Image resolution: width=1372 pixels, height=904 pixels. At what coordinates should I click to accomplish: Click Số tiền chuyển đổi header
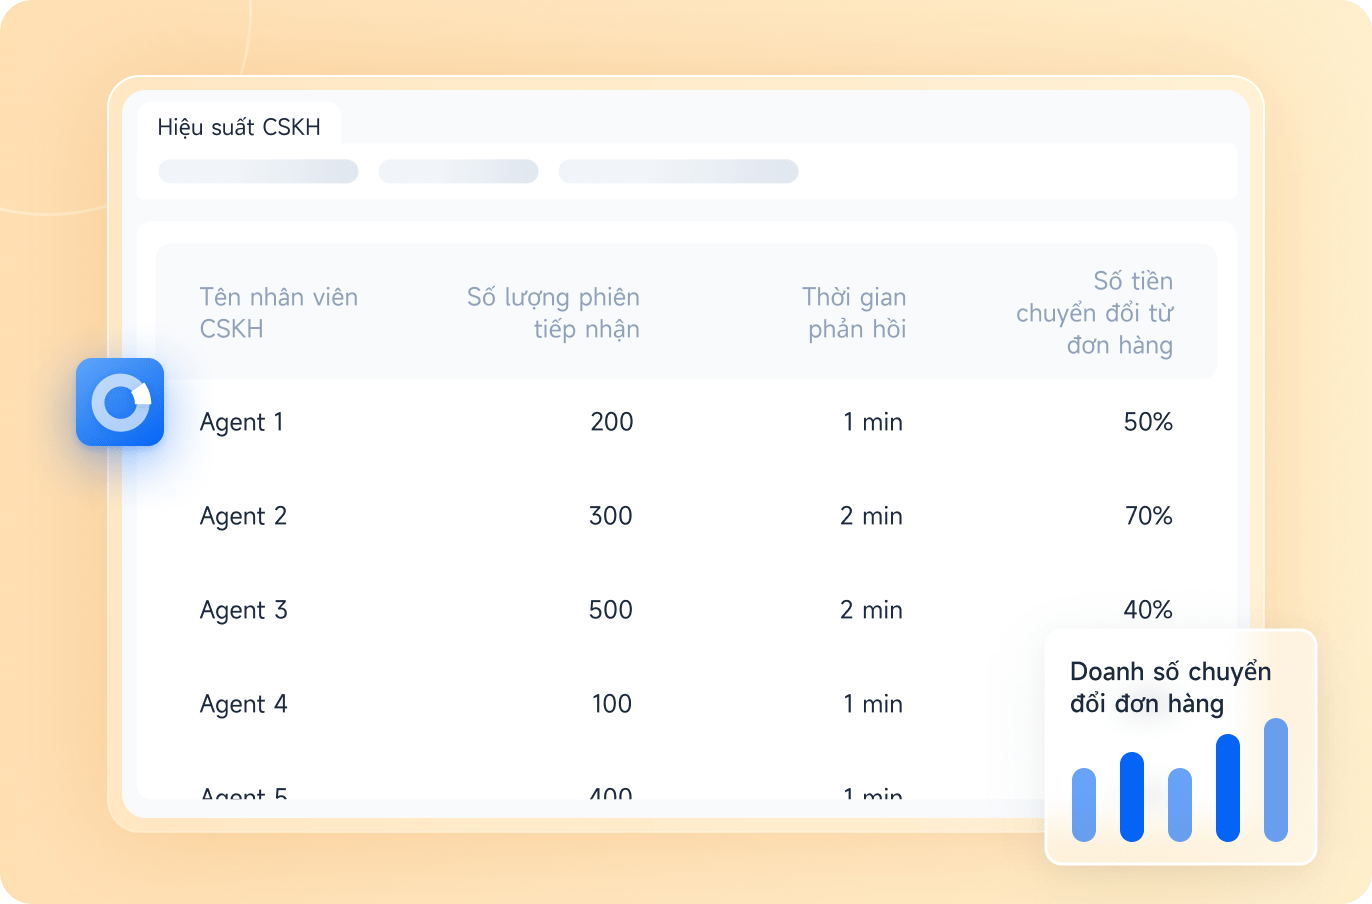click(1095, 313)
